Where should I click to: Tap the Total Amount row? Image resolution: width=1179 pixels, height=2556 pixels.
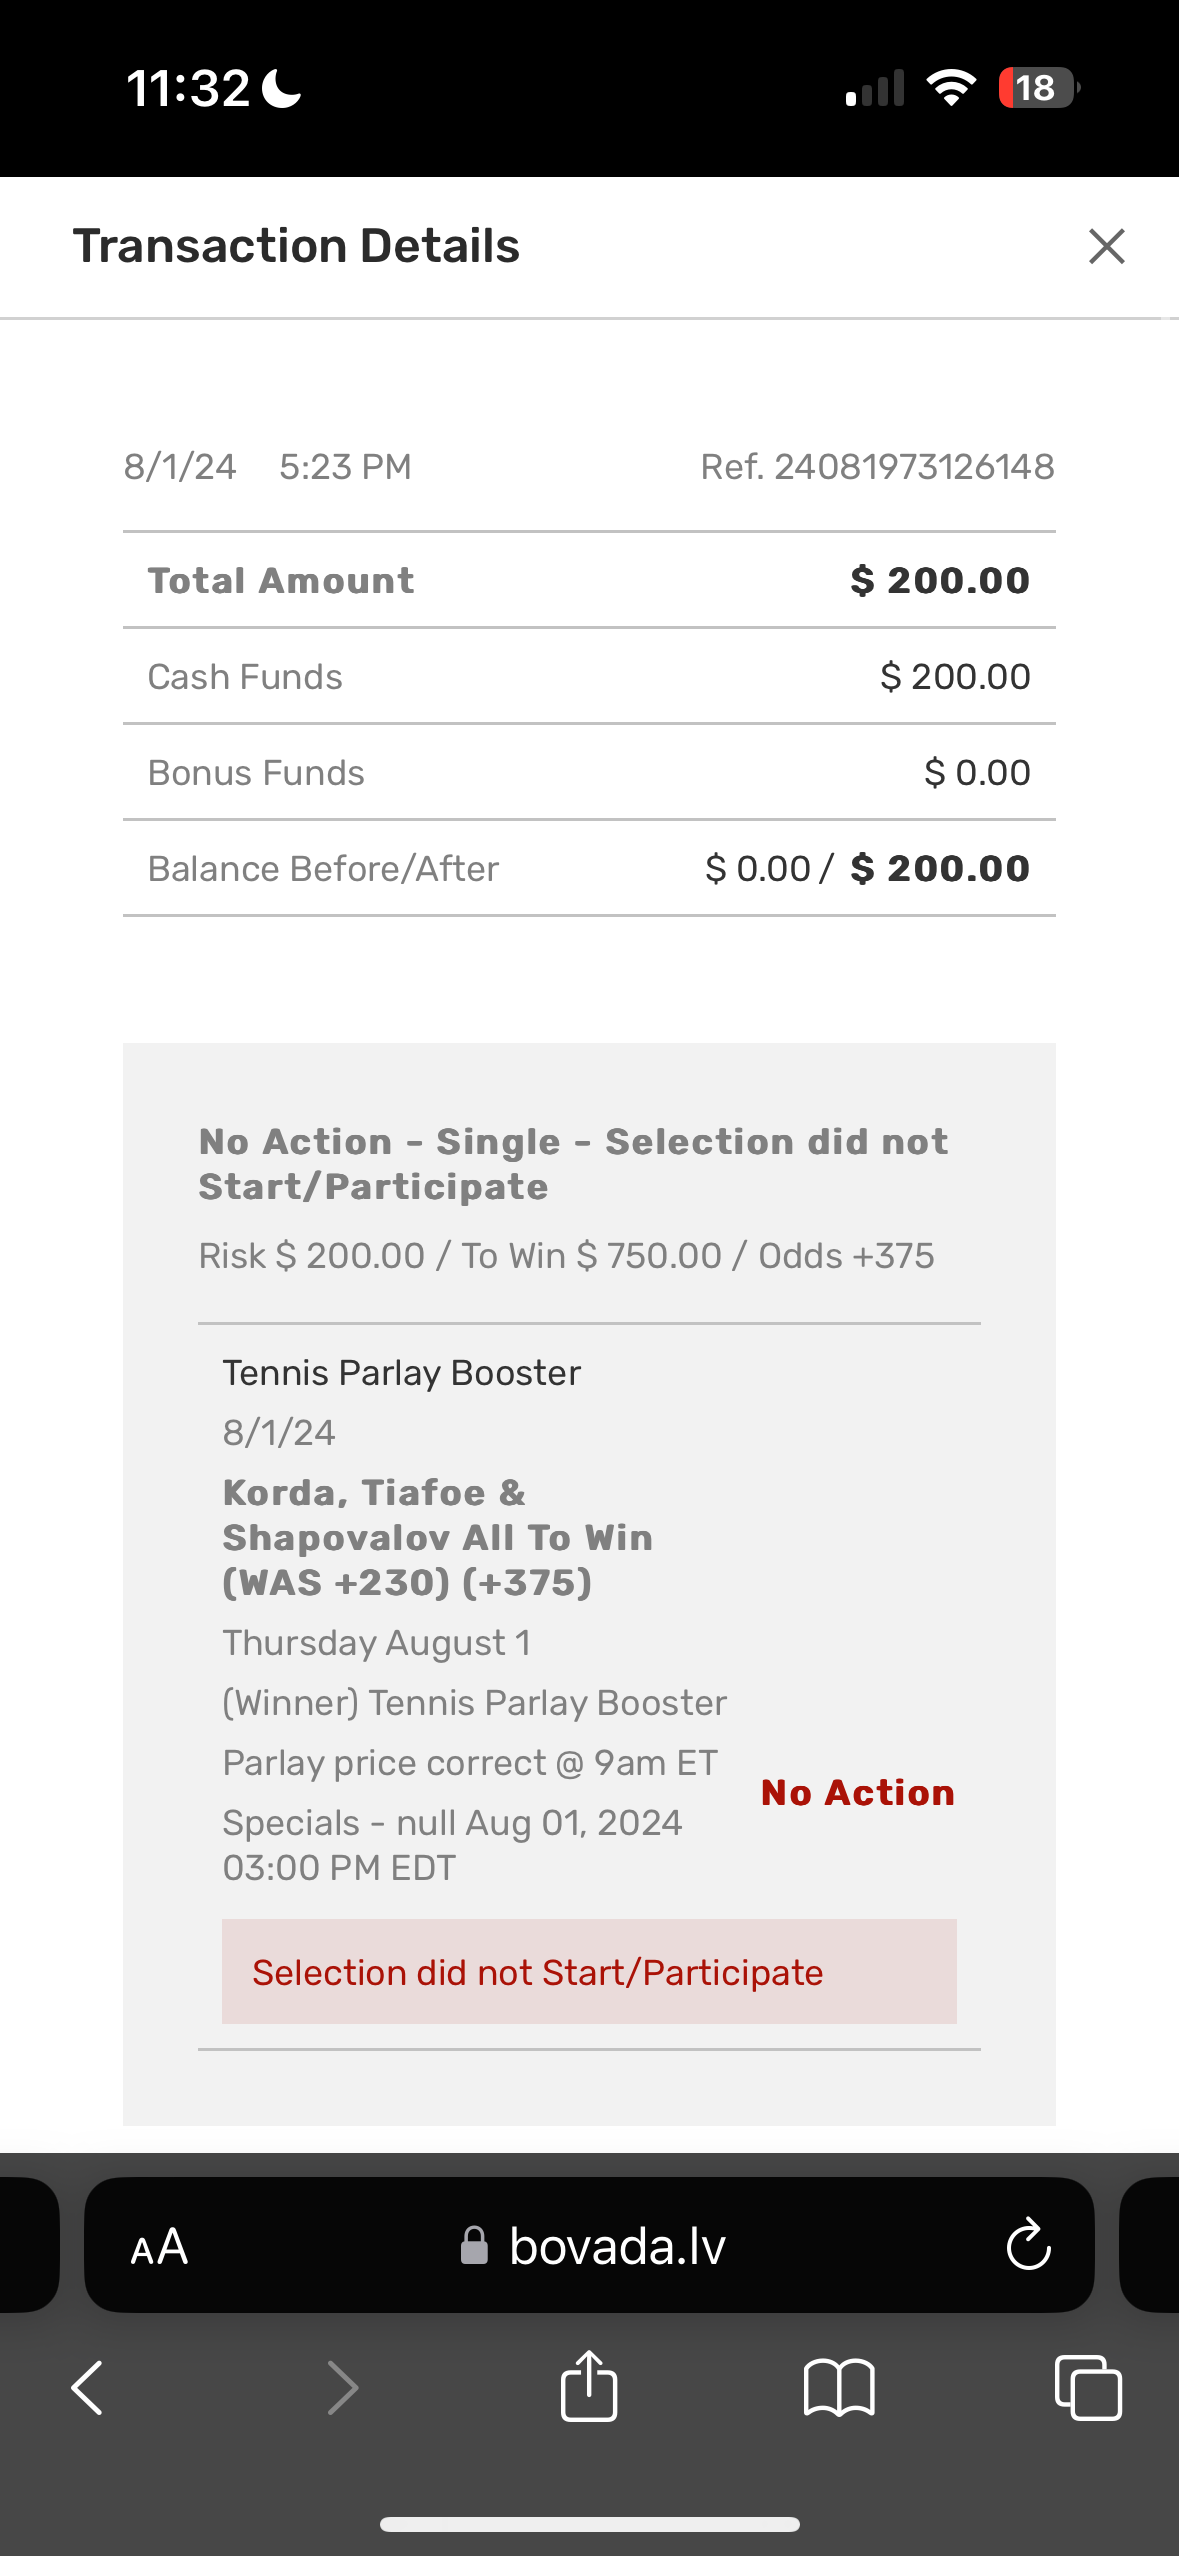pyautogui.click(x=589, y=580)
